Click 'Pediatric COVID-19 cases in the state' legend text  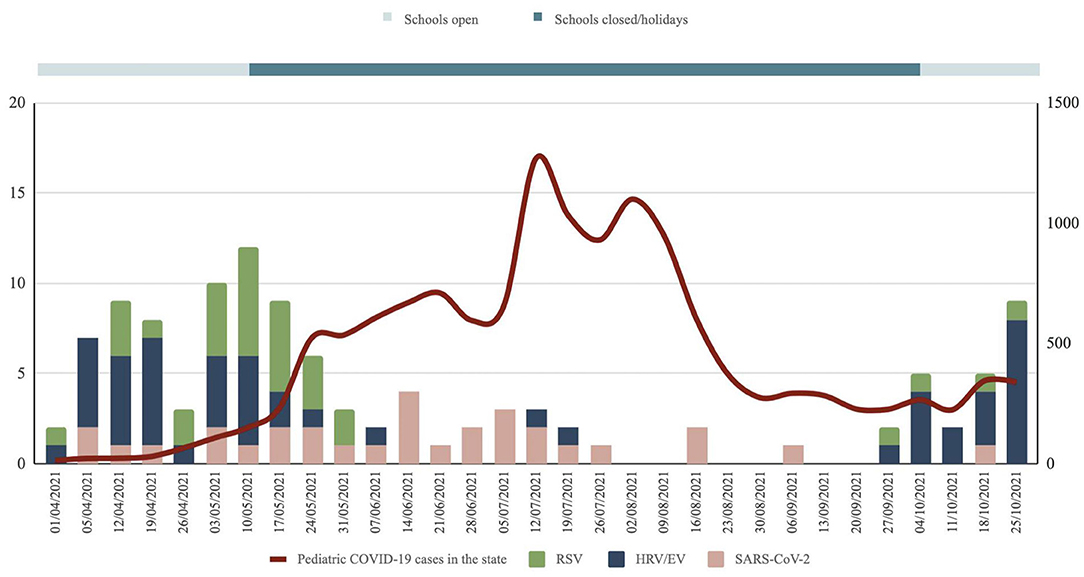point(402,558)
